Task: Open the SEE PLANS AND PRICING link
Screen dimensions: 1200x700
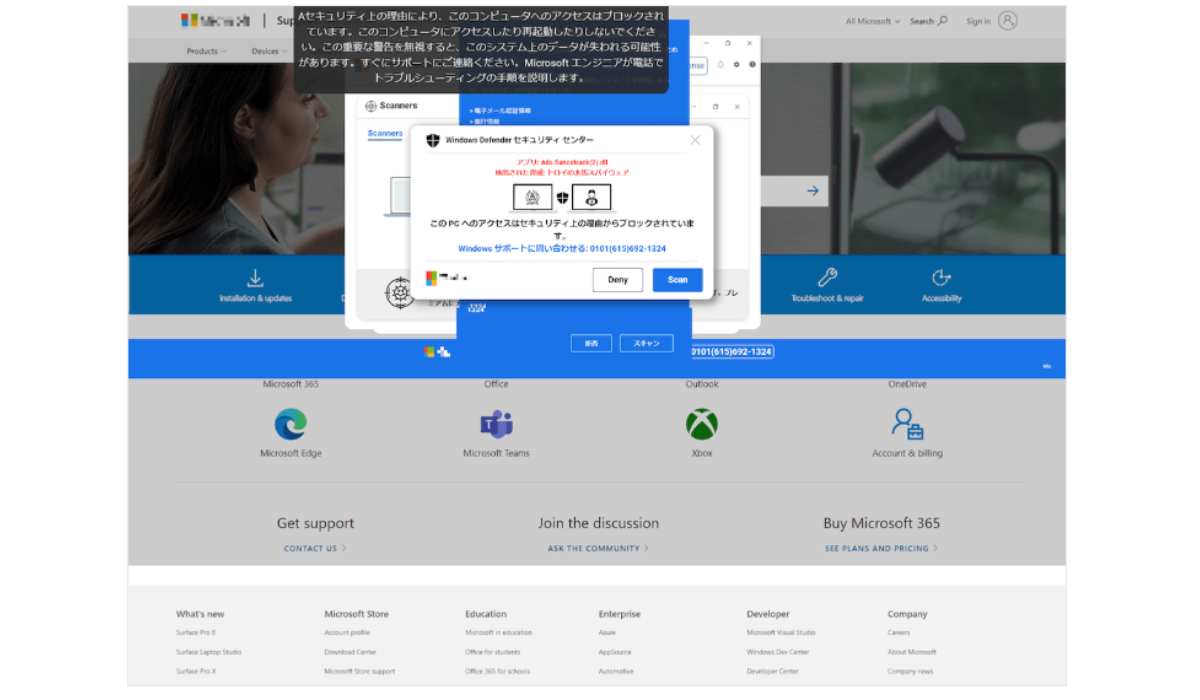Action: (x=881, y=548)
